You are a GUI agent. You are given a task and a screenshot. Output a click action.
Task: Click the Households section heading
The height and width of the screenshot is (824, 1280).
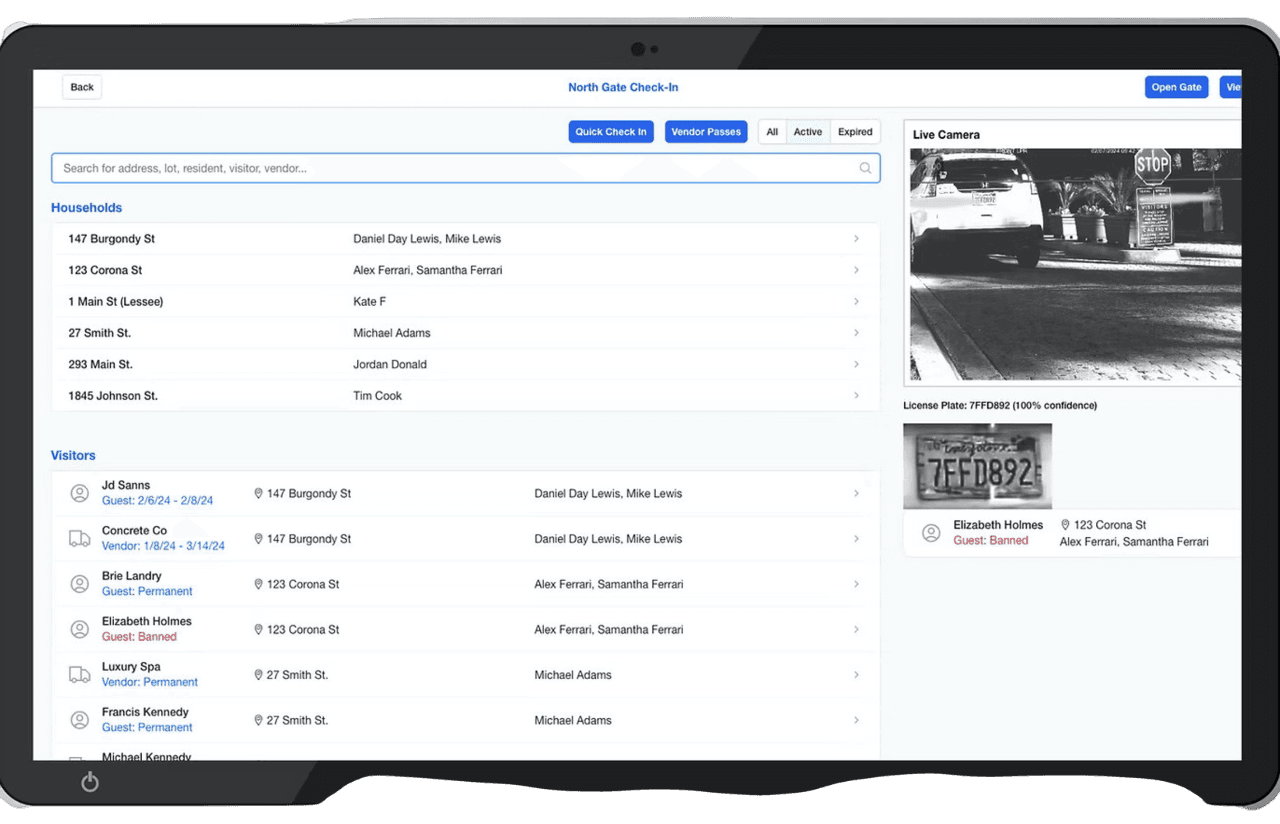point(86,208)
